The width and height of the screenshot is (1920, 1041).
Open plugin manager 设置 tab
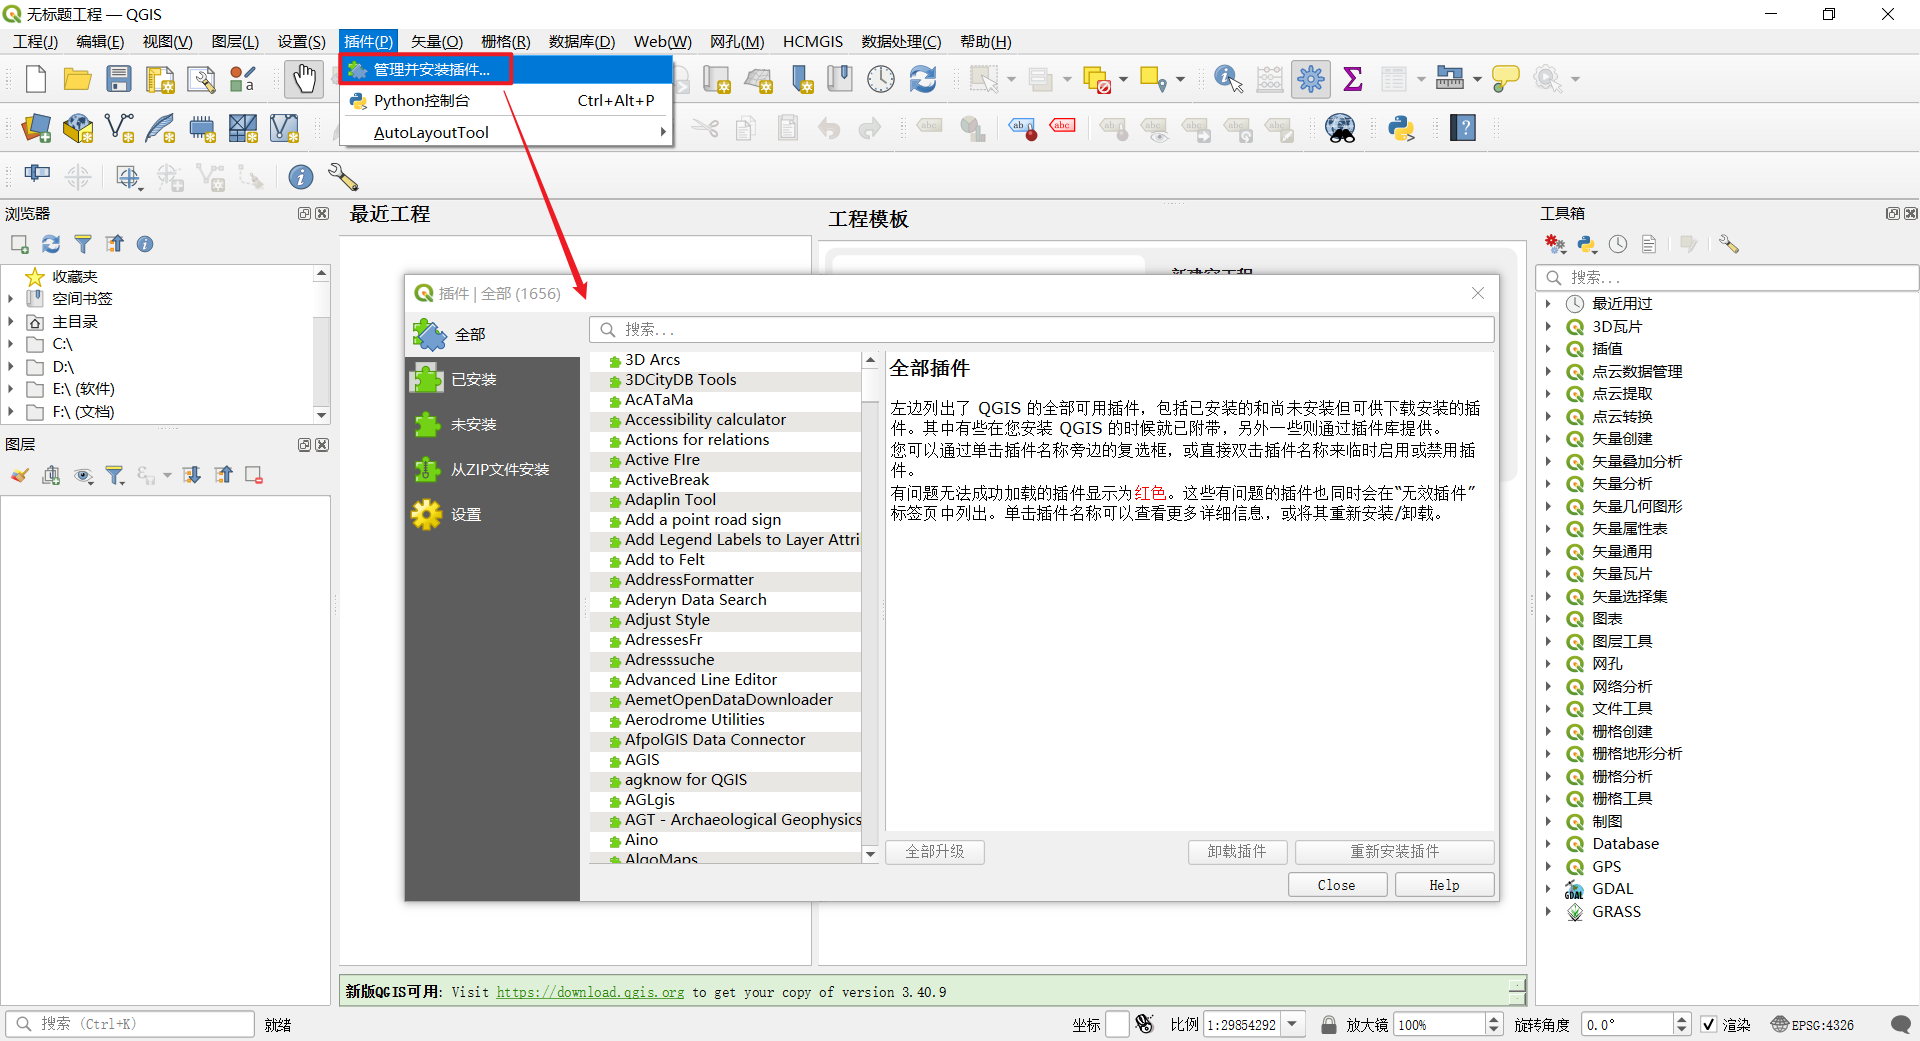[x=493, y=515]
